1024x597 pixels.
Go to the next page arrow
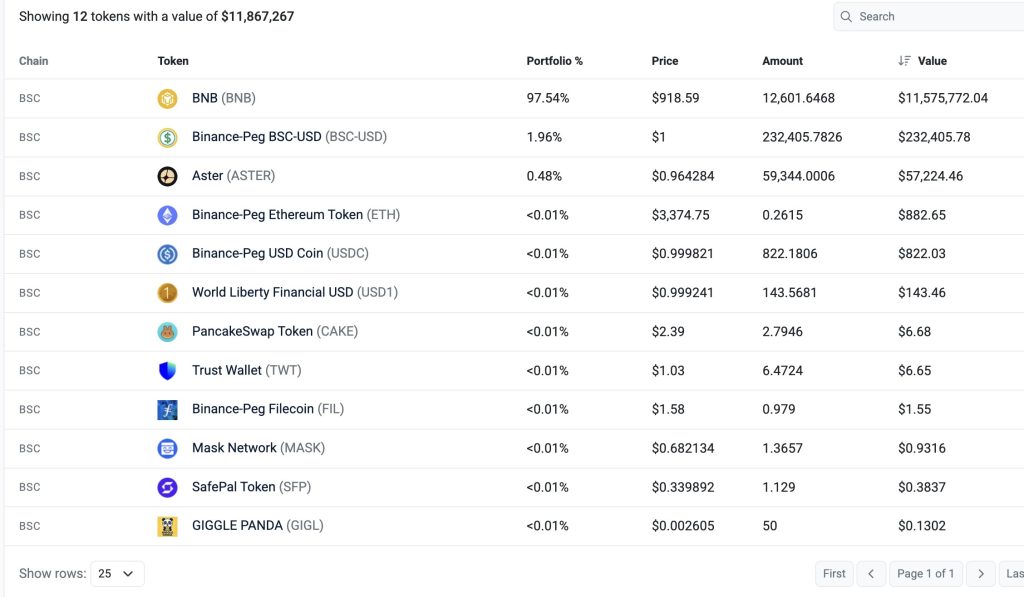(981, 574)
